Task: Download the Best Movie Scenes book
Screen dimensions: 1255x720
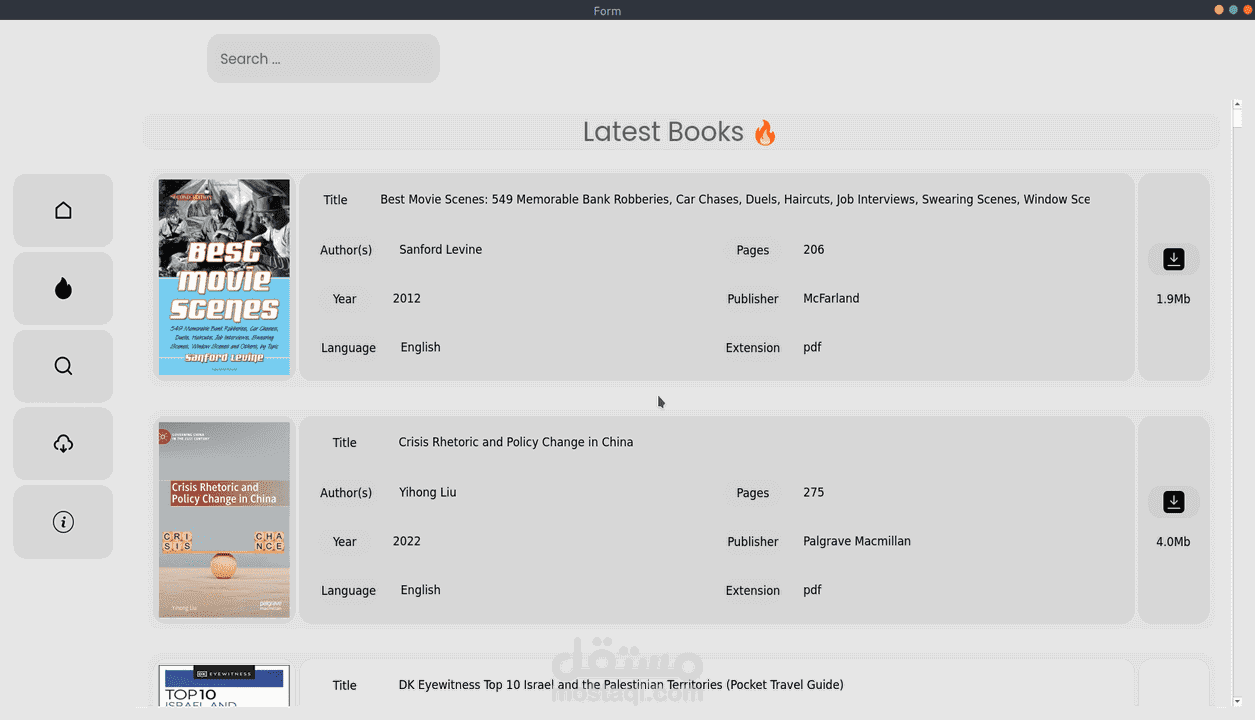Action: click(1174, 259)
